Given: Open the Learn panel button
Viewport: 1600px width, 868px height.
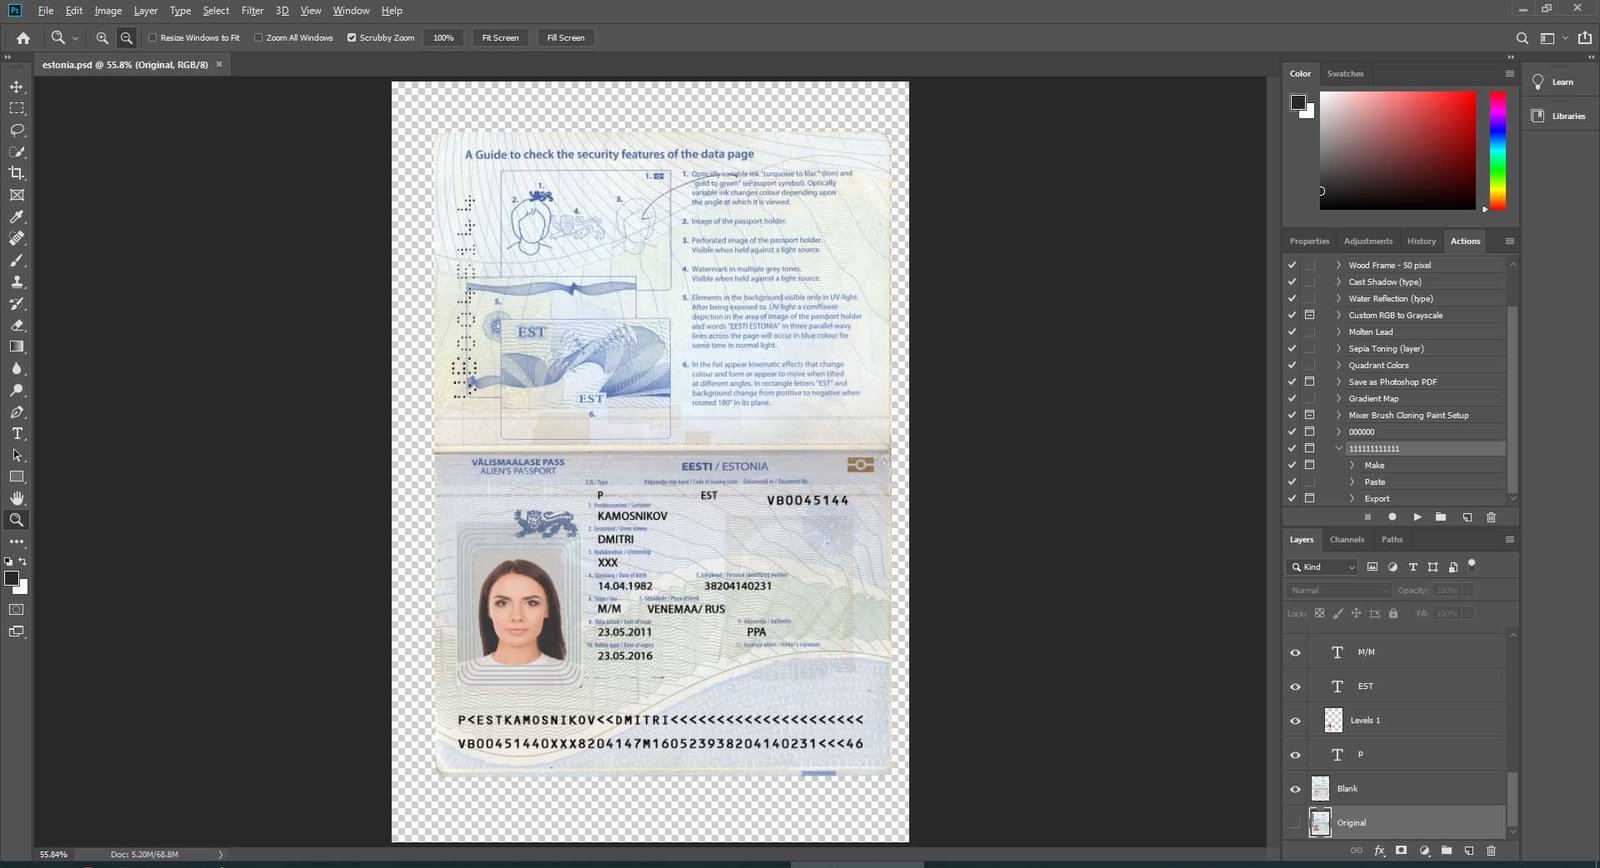Looking at the screenshot, I should pos(1553,82).
